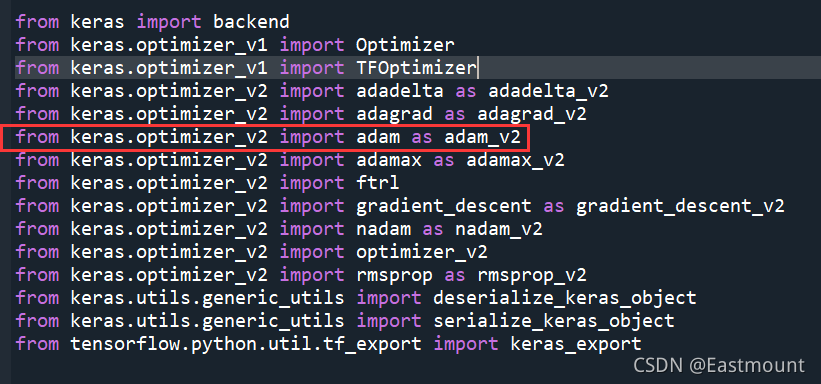Screen dimensions: 821x384
Task: Click the adamax_v2 alias
Action: [515, 160]
